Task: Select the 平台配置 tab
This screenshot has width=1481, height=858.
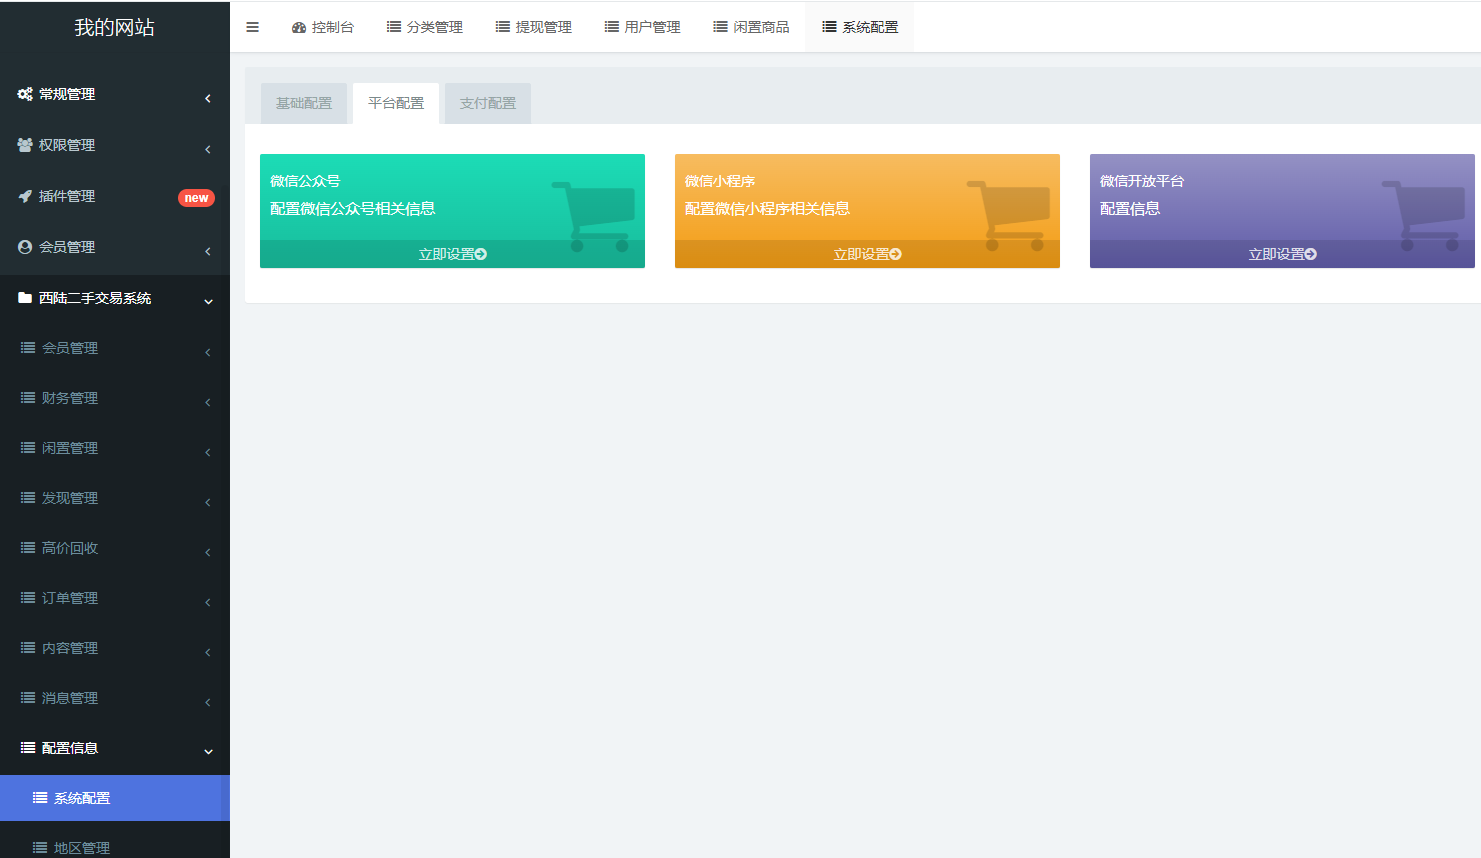Action: [396, 103]
